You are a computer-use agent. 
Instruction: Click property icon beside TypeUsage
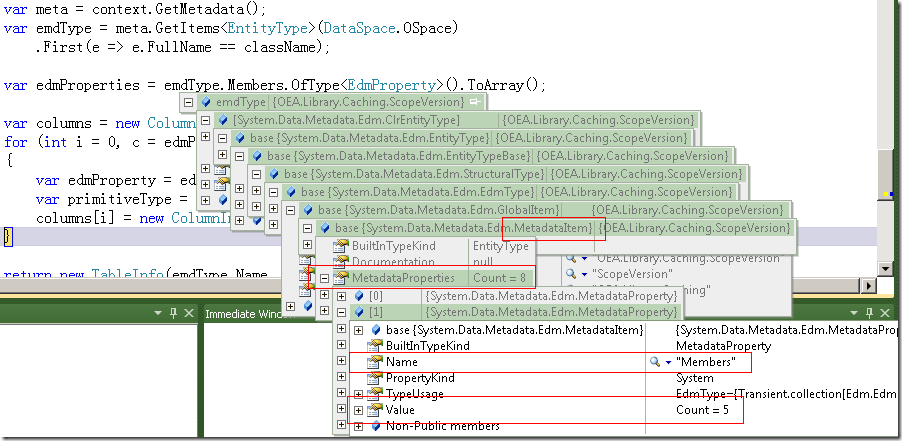375,394
